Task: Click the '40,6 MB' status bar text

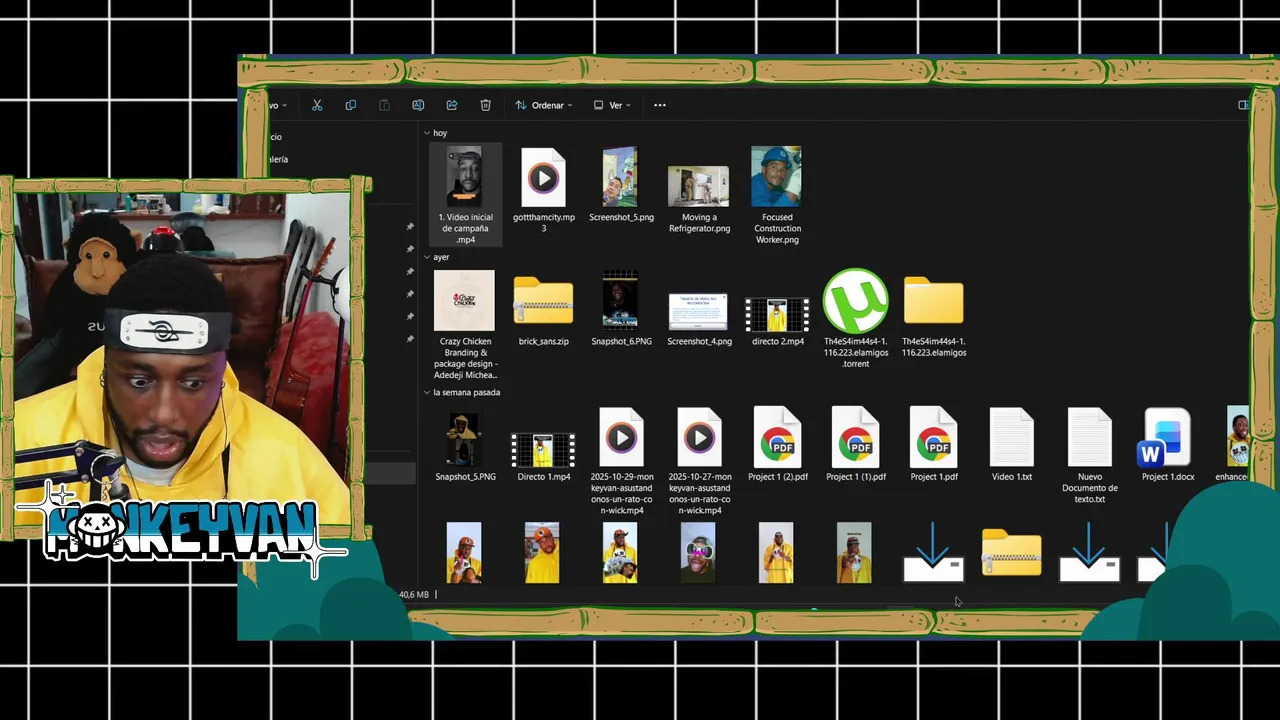Action: tap(414, 595)
